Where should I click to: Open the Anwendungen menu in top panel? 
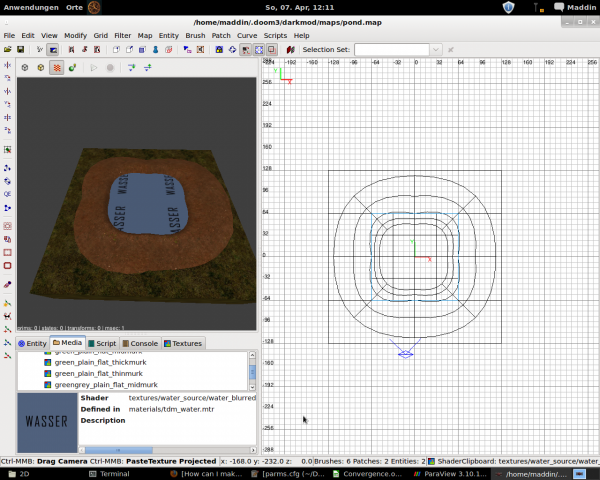coord(31,7)
